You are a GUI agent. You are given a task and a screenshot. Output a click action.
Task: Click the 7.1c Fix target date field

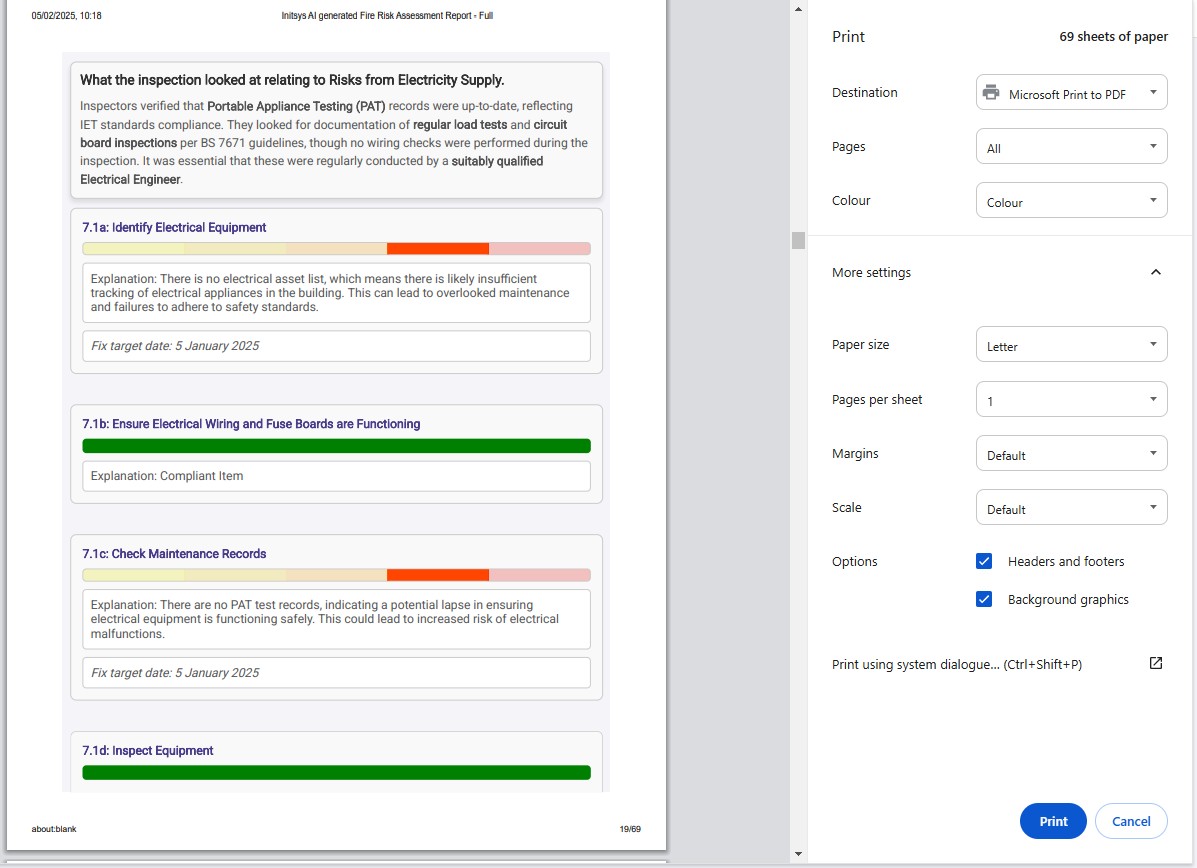pyautogui.click(x=336, y=673)
